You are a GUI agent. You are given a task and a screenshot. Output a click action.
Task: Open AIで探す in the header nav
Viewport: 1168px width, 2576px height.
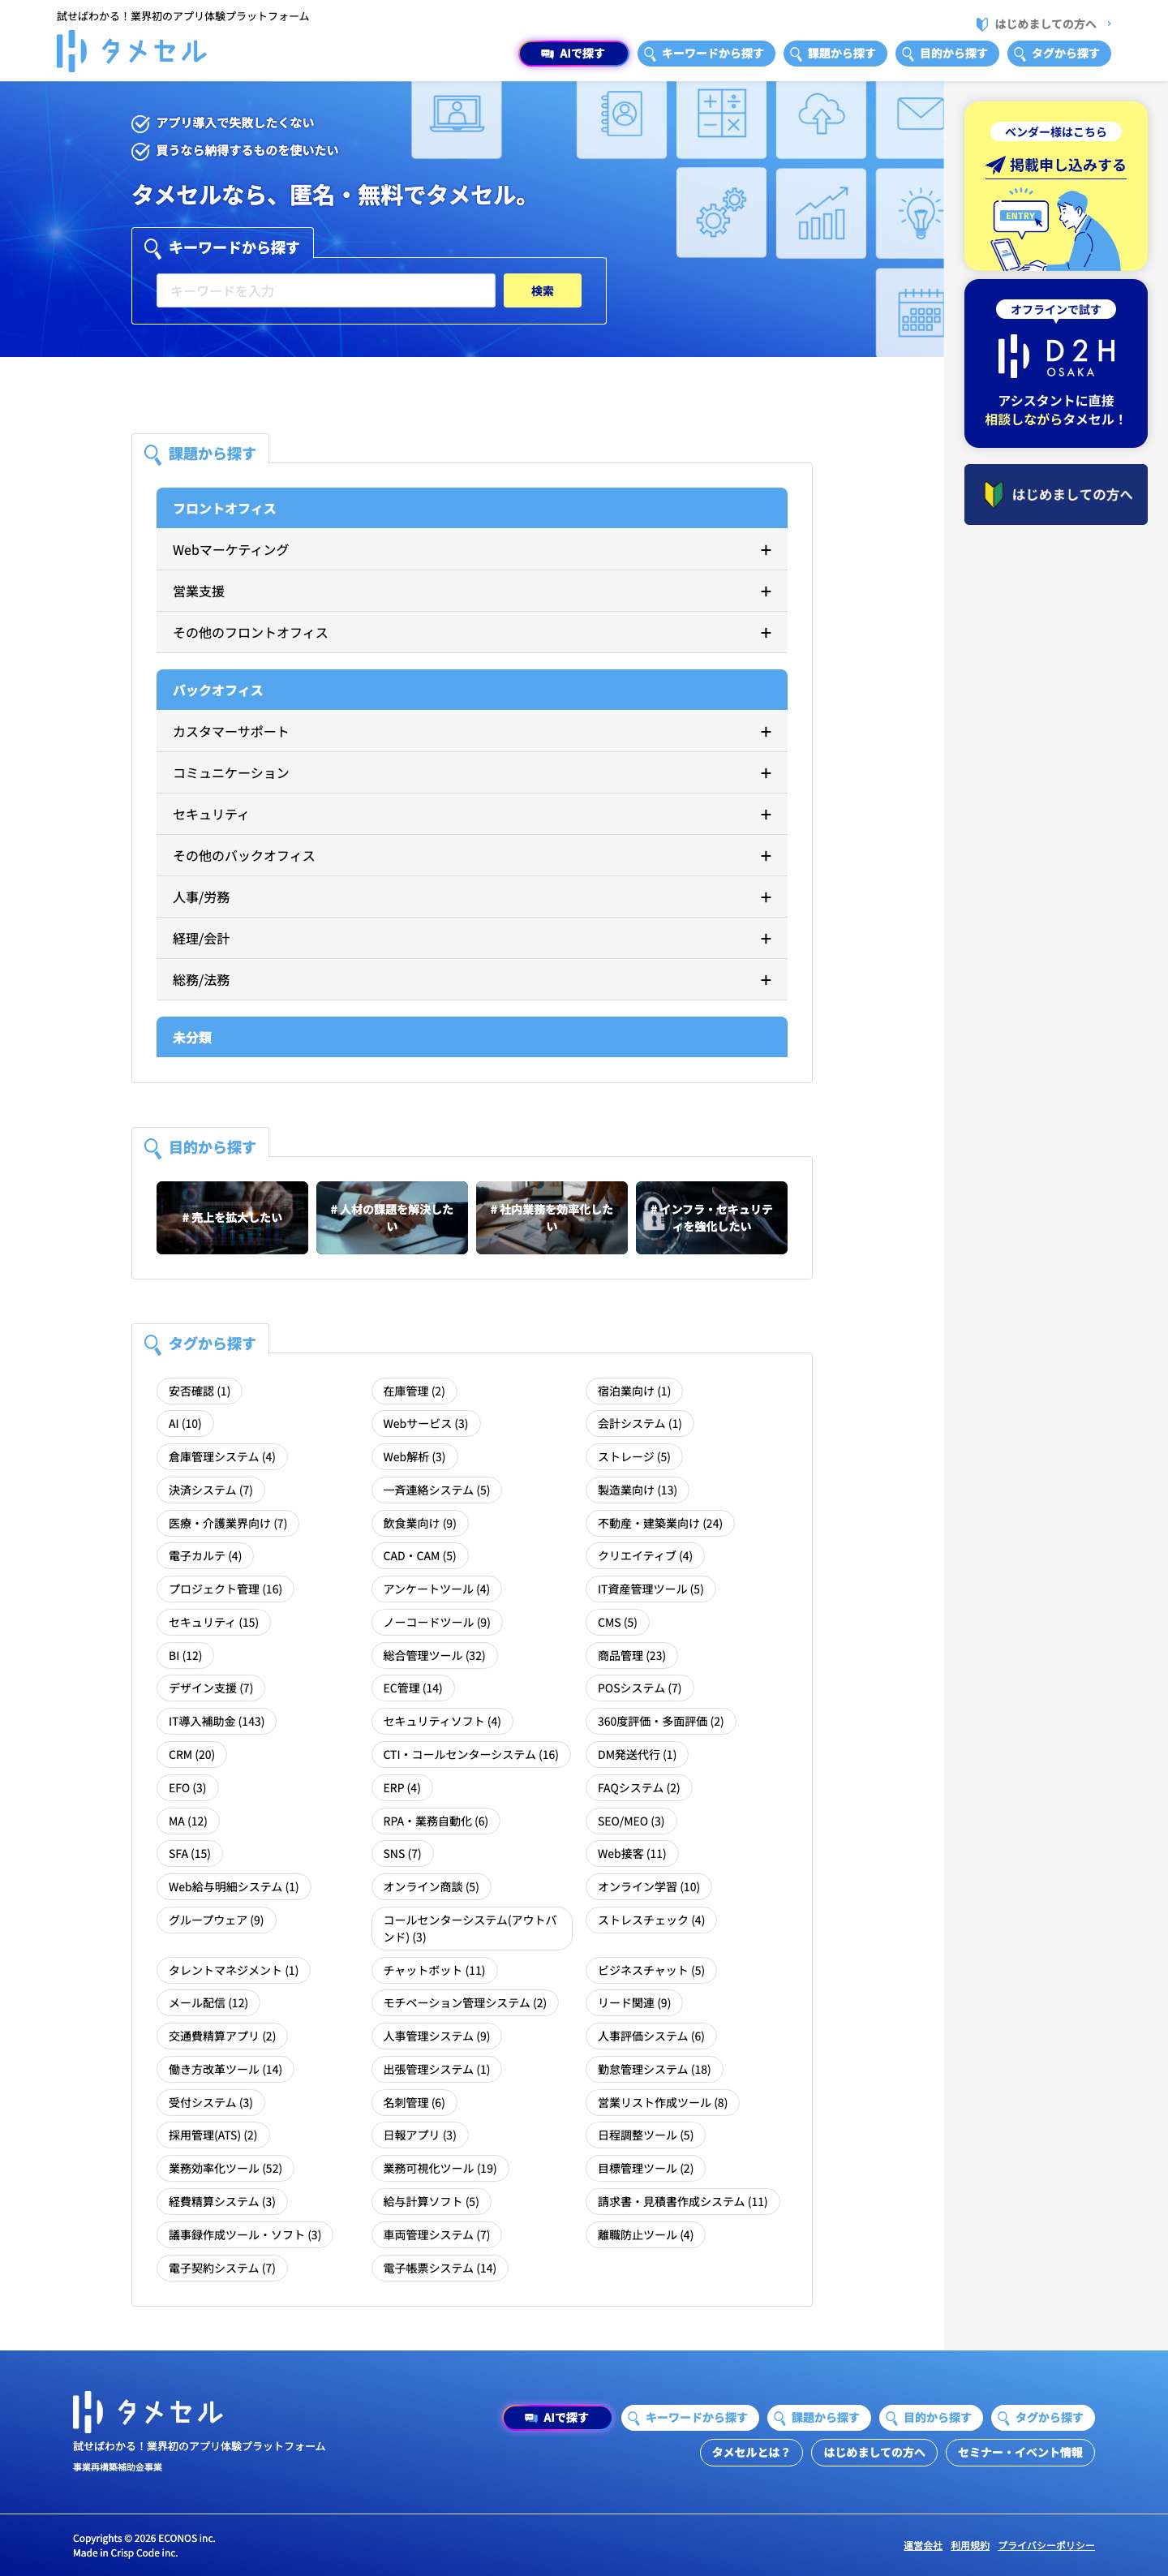click(x=573, y=54)
